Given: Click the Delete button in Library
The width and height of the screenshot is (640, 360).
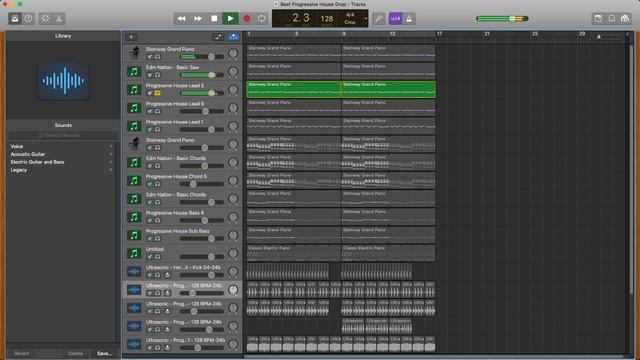Looking at the screenshot, I should [75, 353].
